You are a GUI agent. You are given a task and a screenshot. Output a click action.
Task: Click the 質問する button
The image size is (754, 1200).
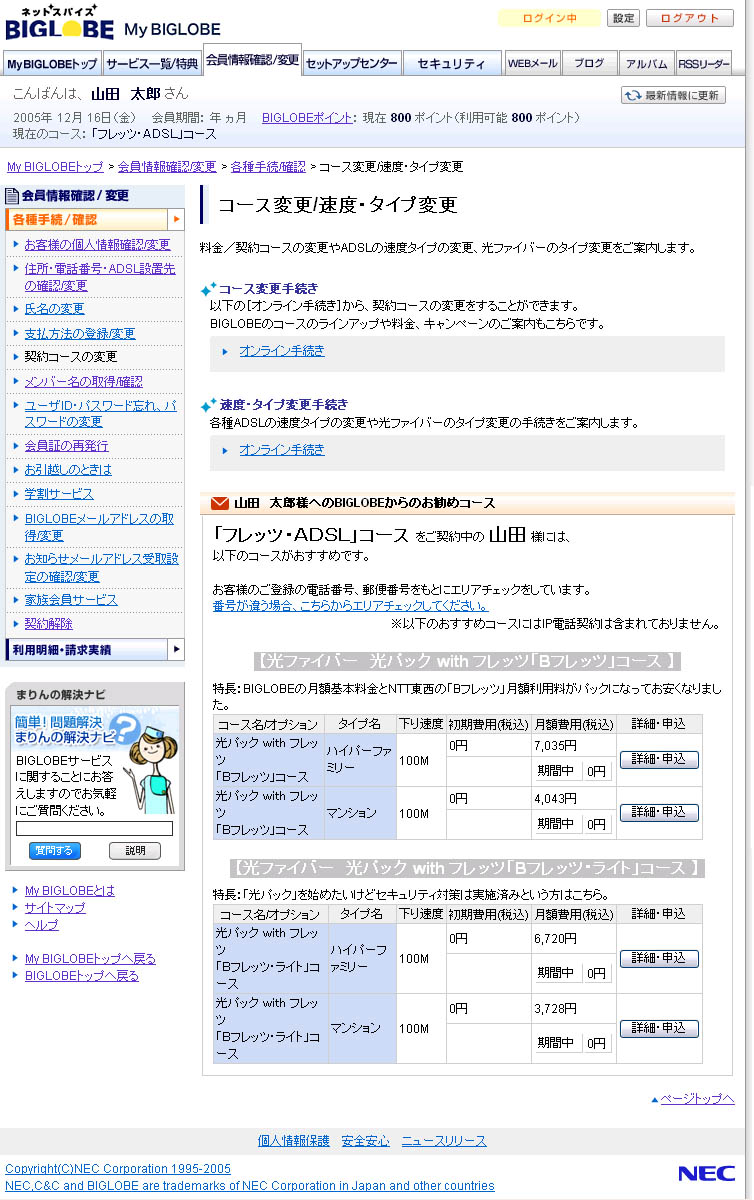pyautogui.click(x=55, y=851)
